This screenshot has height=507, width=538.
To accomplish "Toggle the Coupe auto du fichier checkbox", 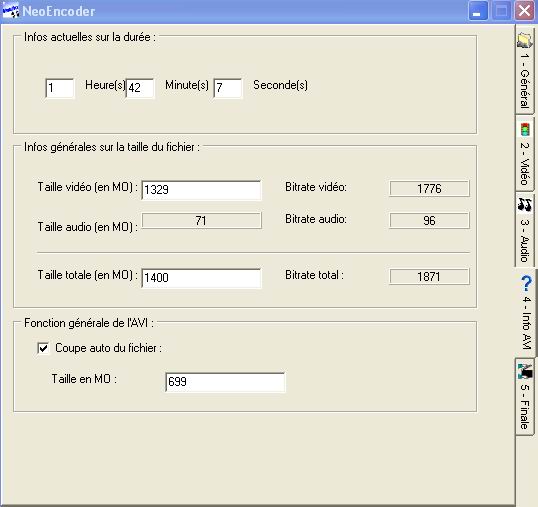I will pos(43,348).
